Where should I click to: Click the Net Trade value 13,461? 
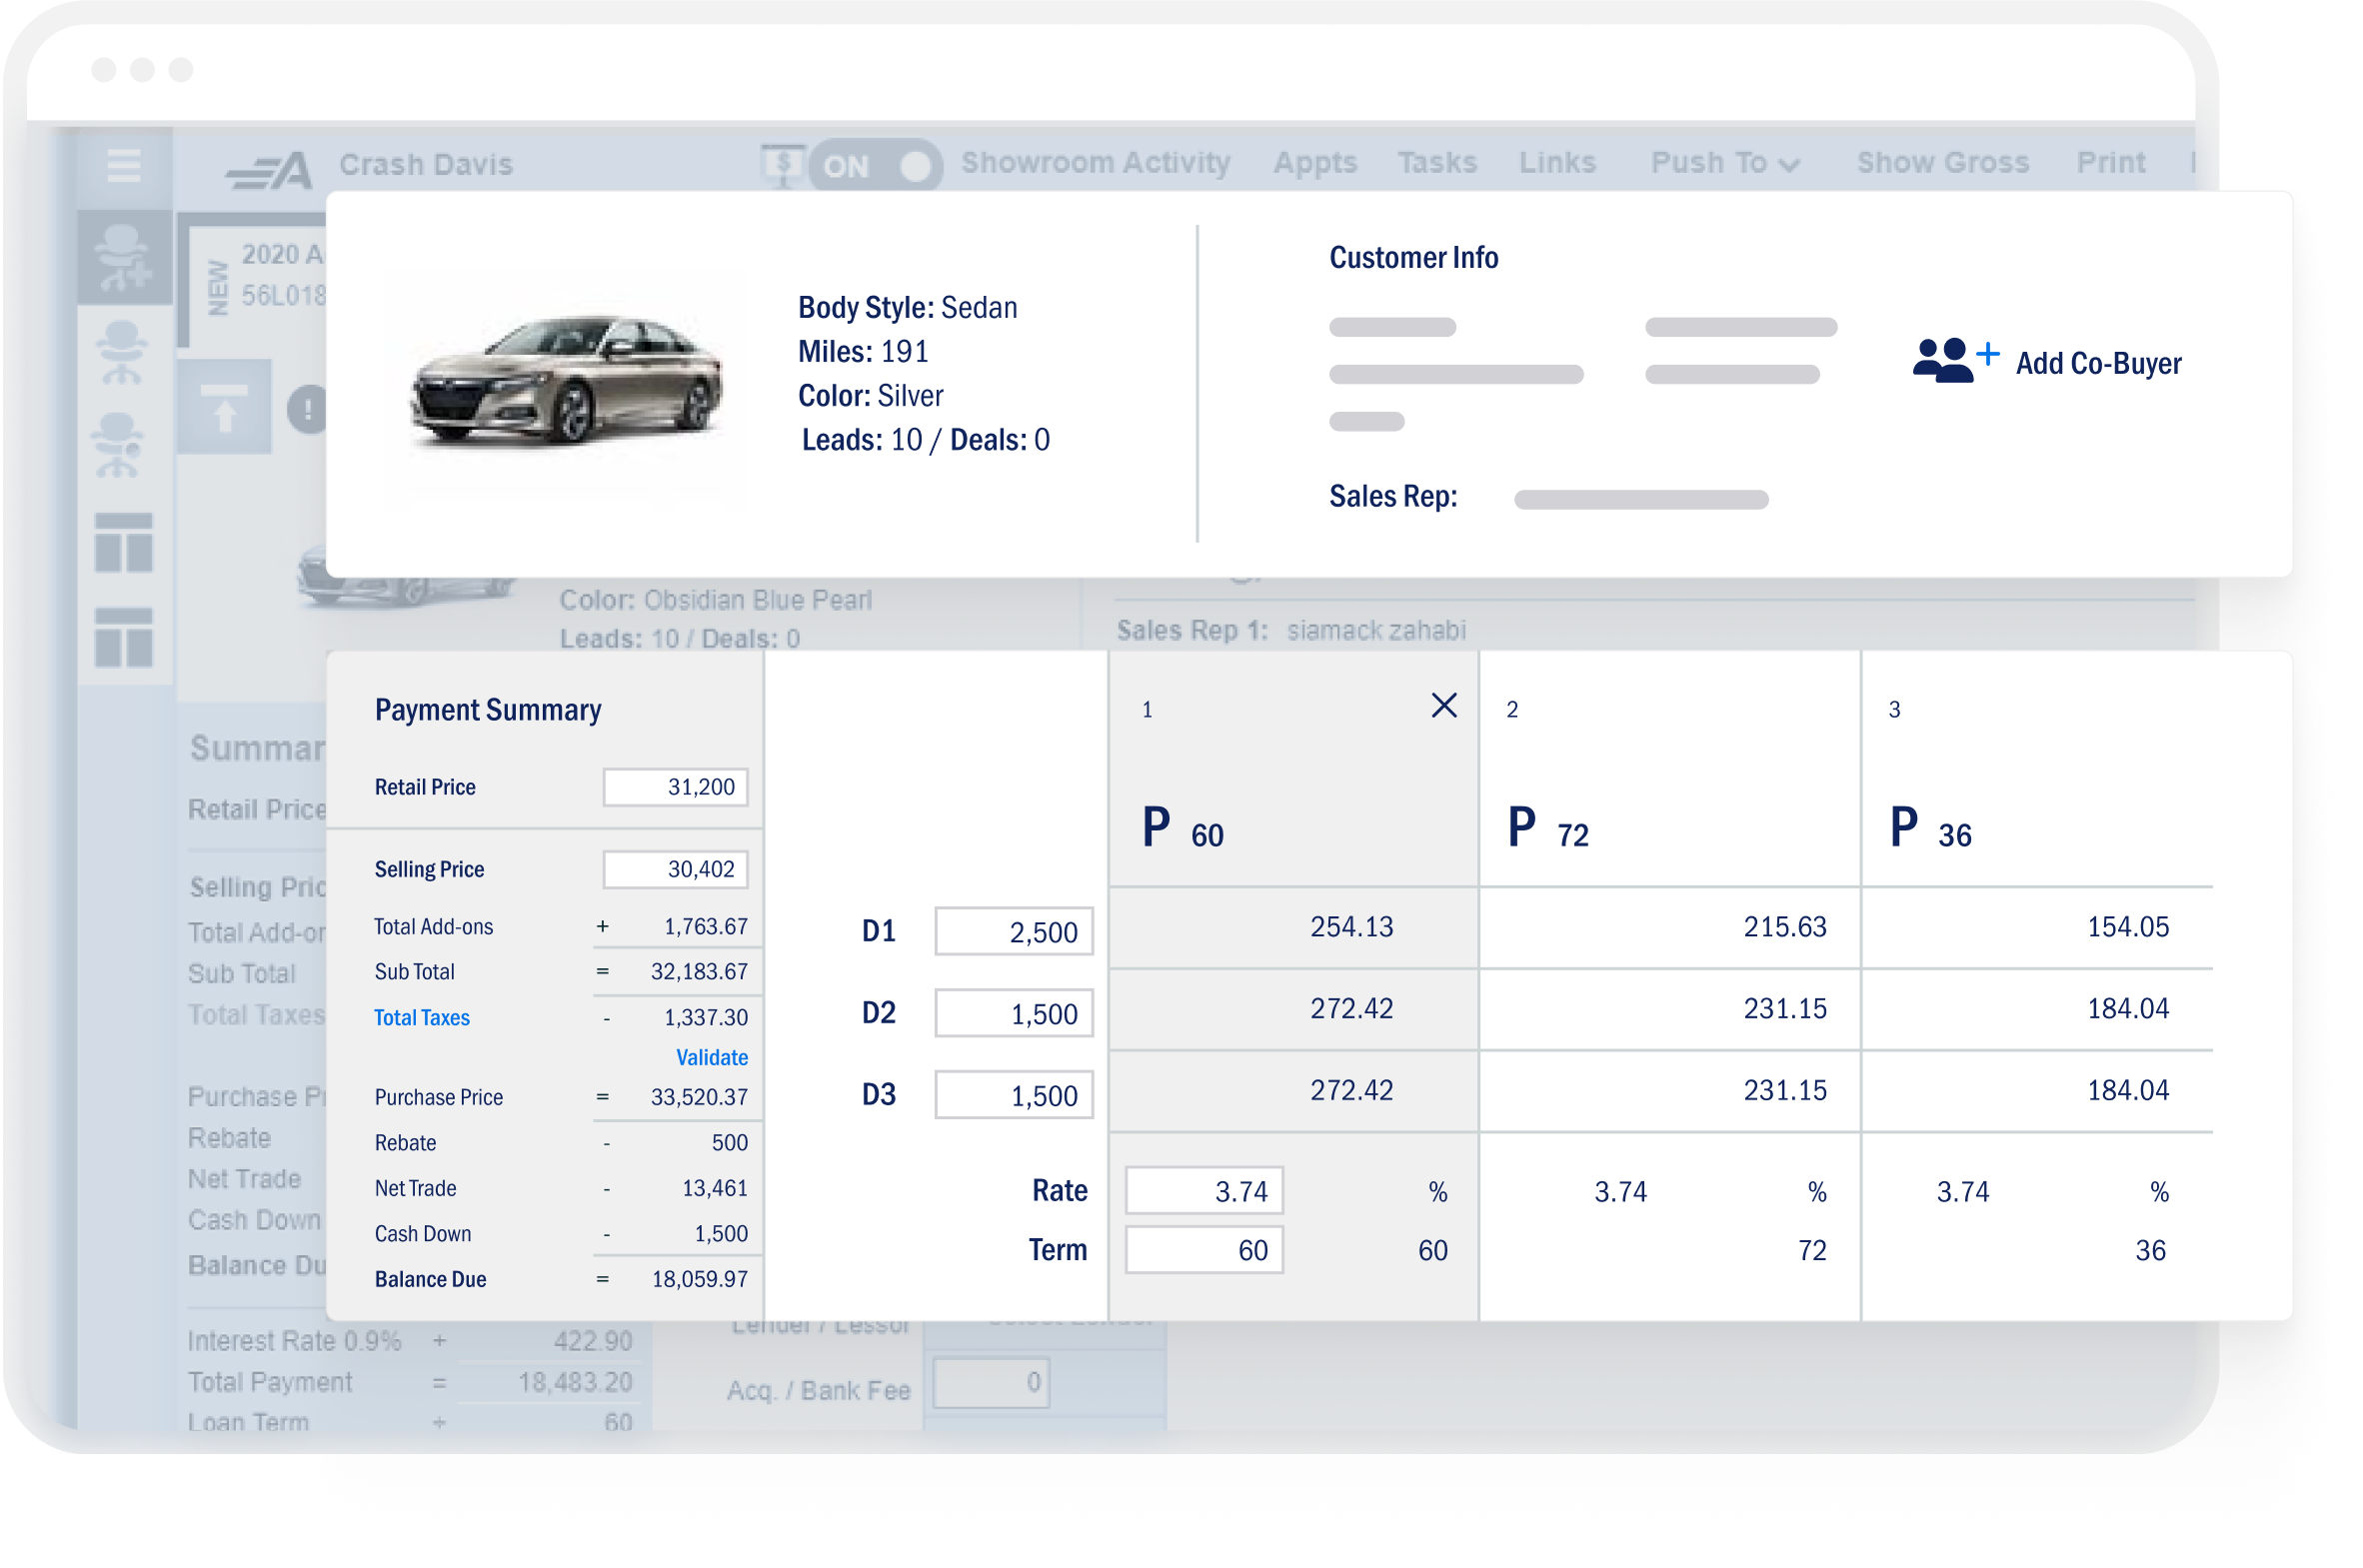[714, 1188]
